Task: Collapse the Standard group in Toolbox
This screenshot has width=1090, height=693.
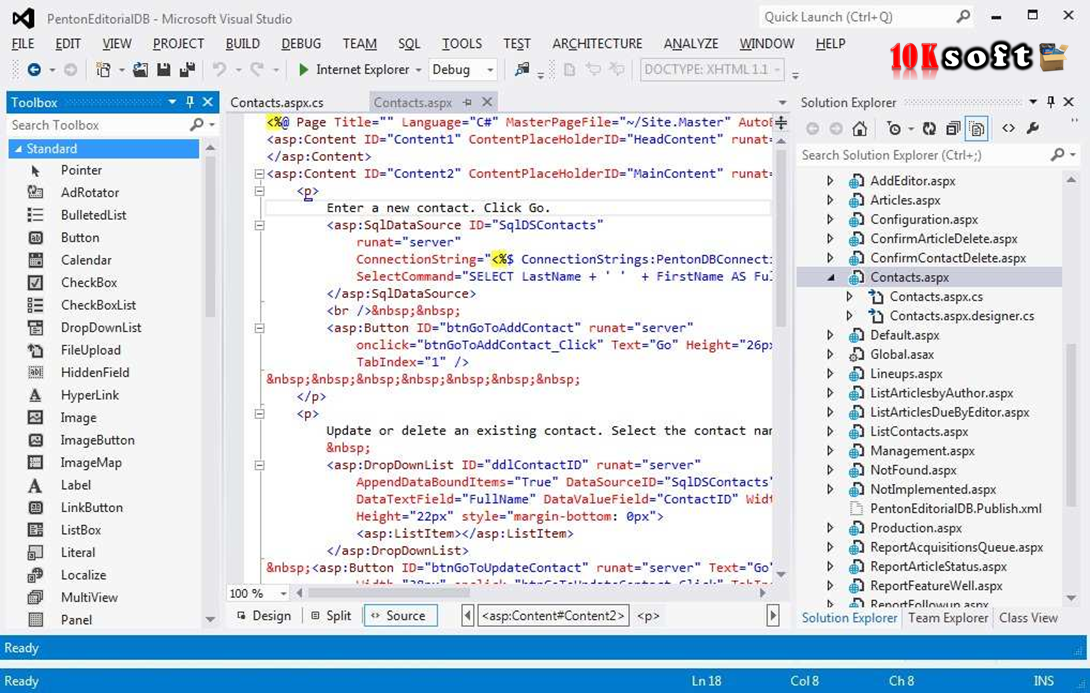Action: [x=19, y=149]
